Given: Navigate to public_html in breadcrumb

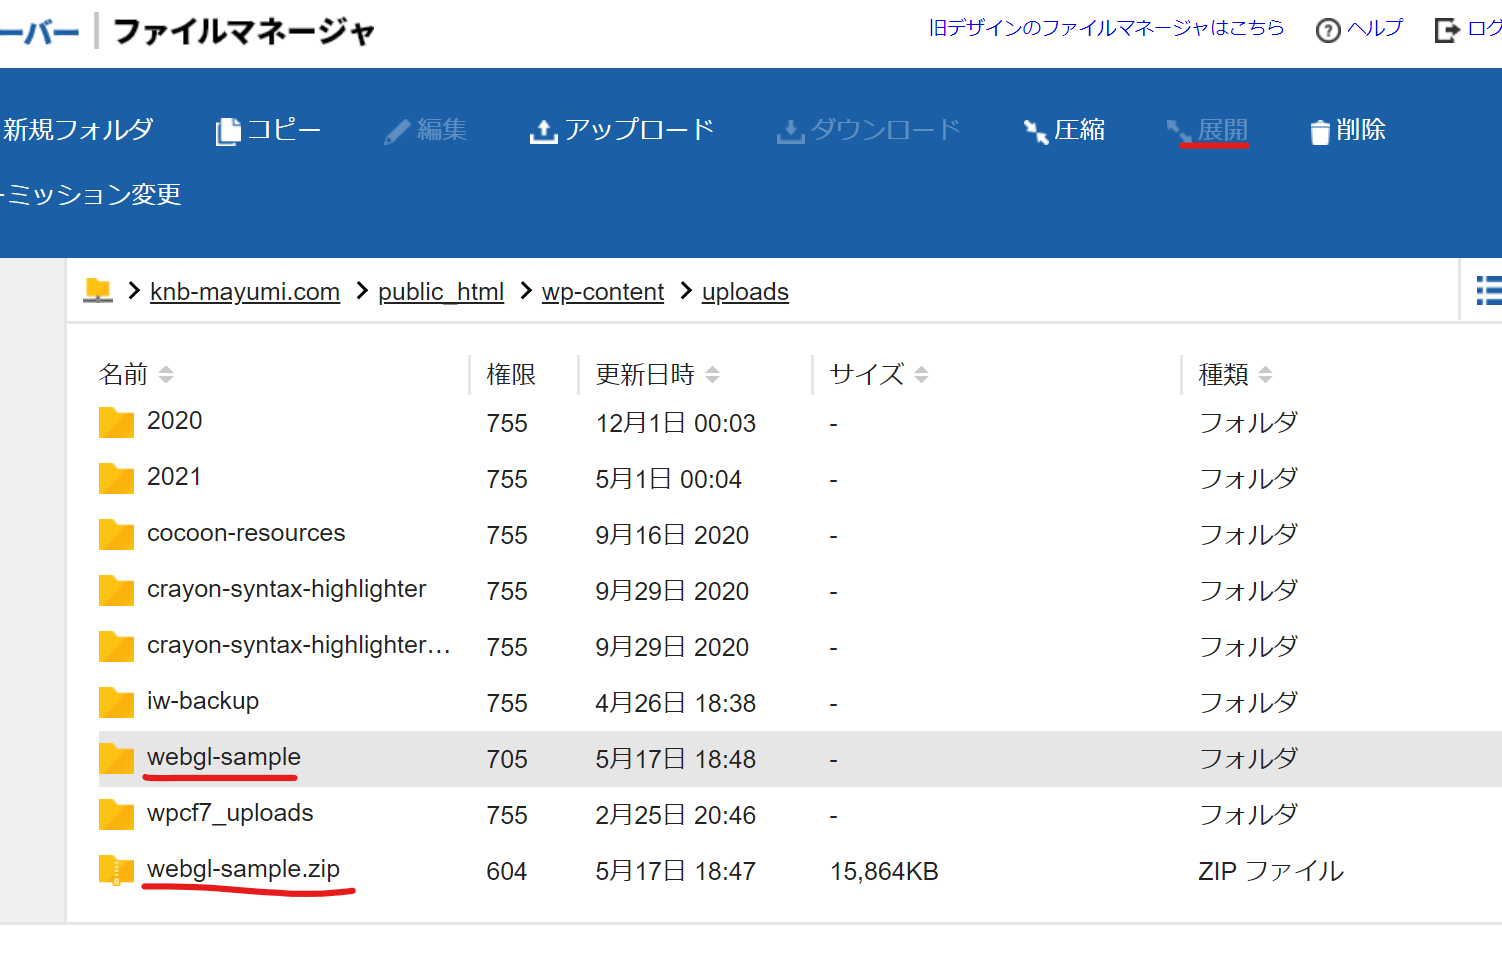Looking at the screenshot, I should (x=440, y=292).
